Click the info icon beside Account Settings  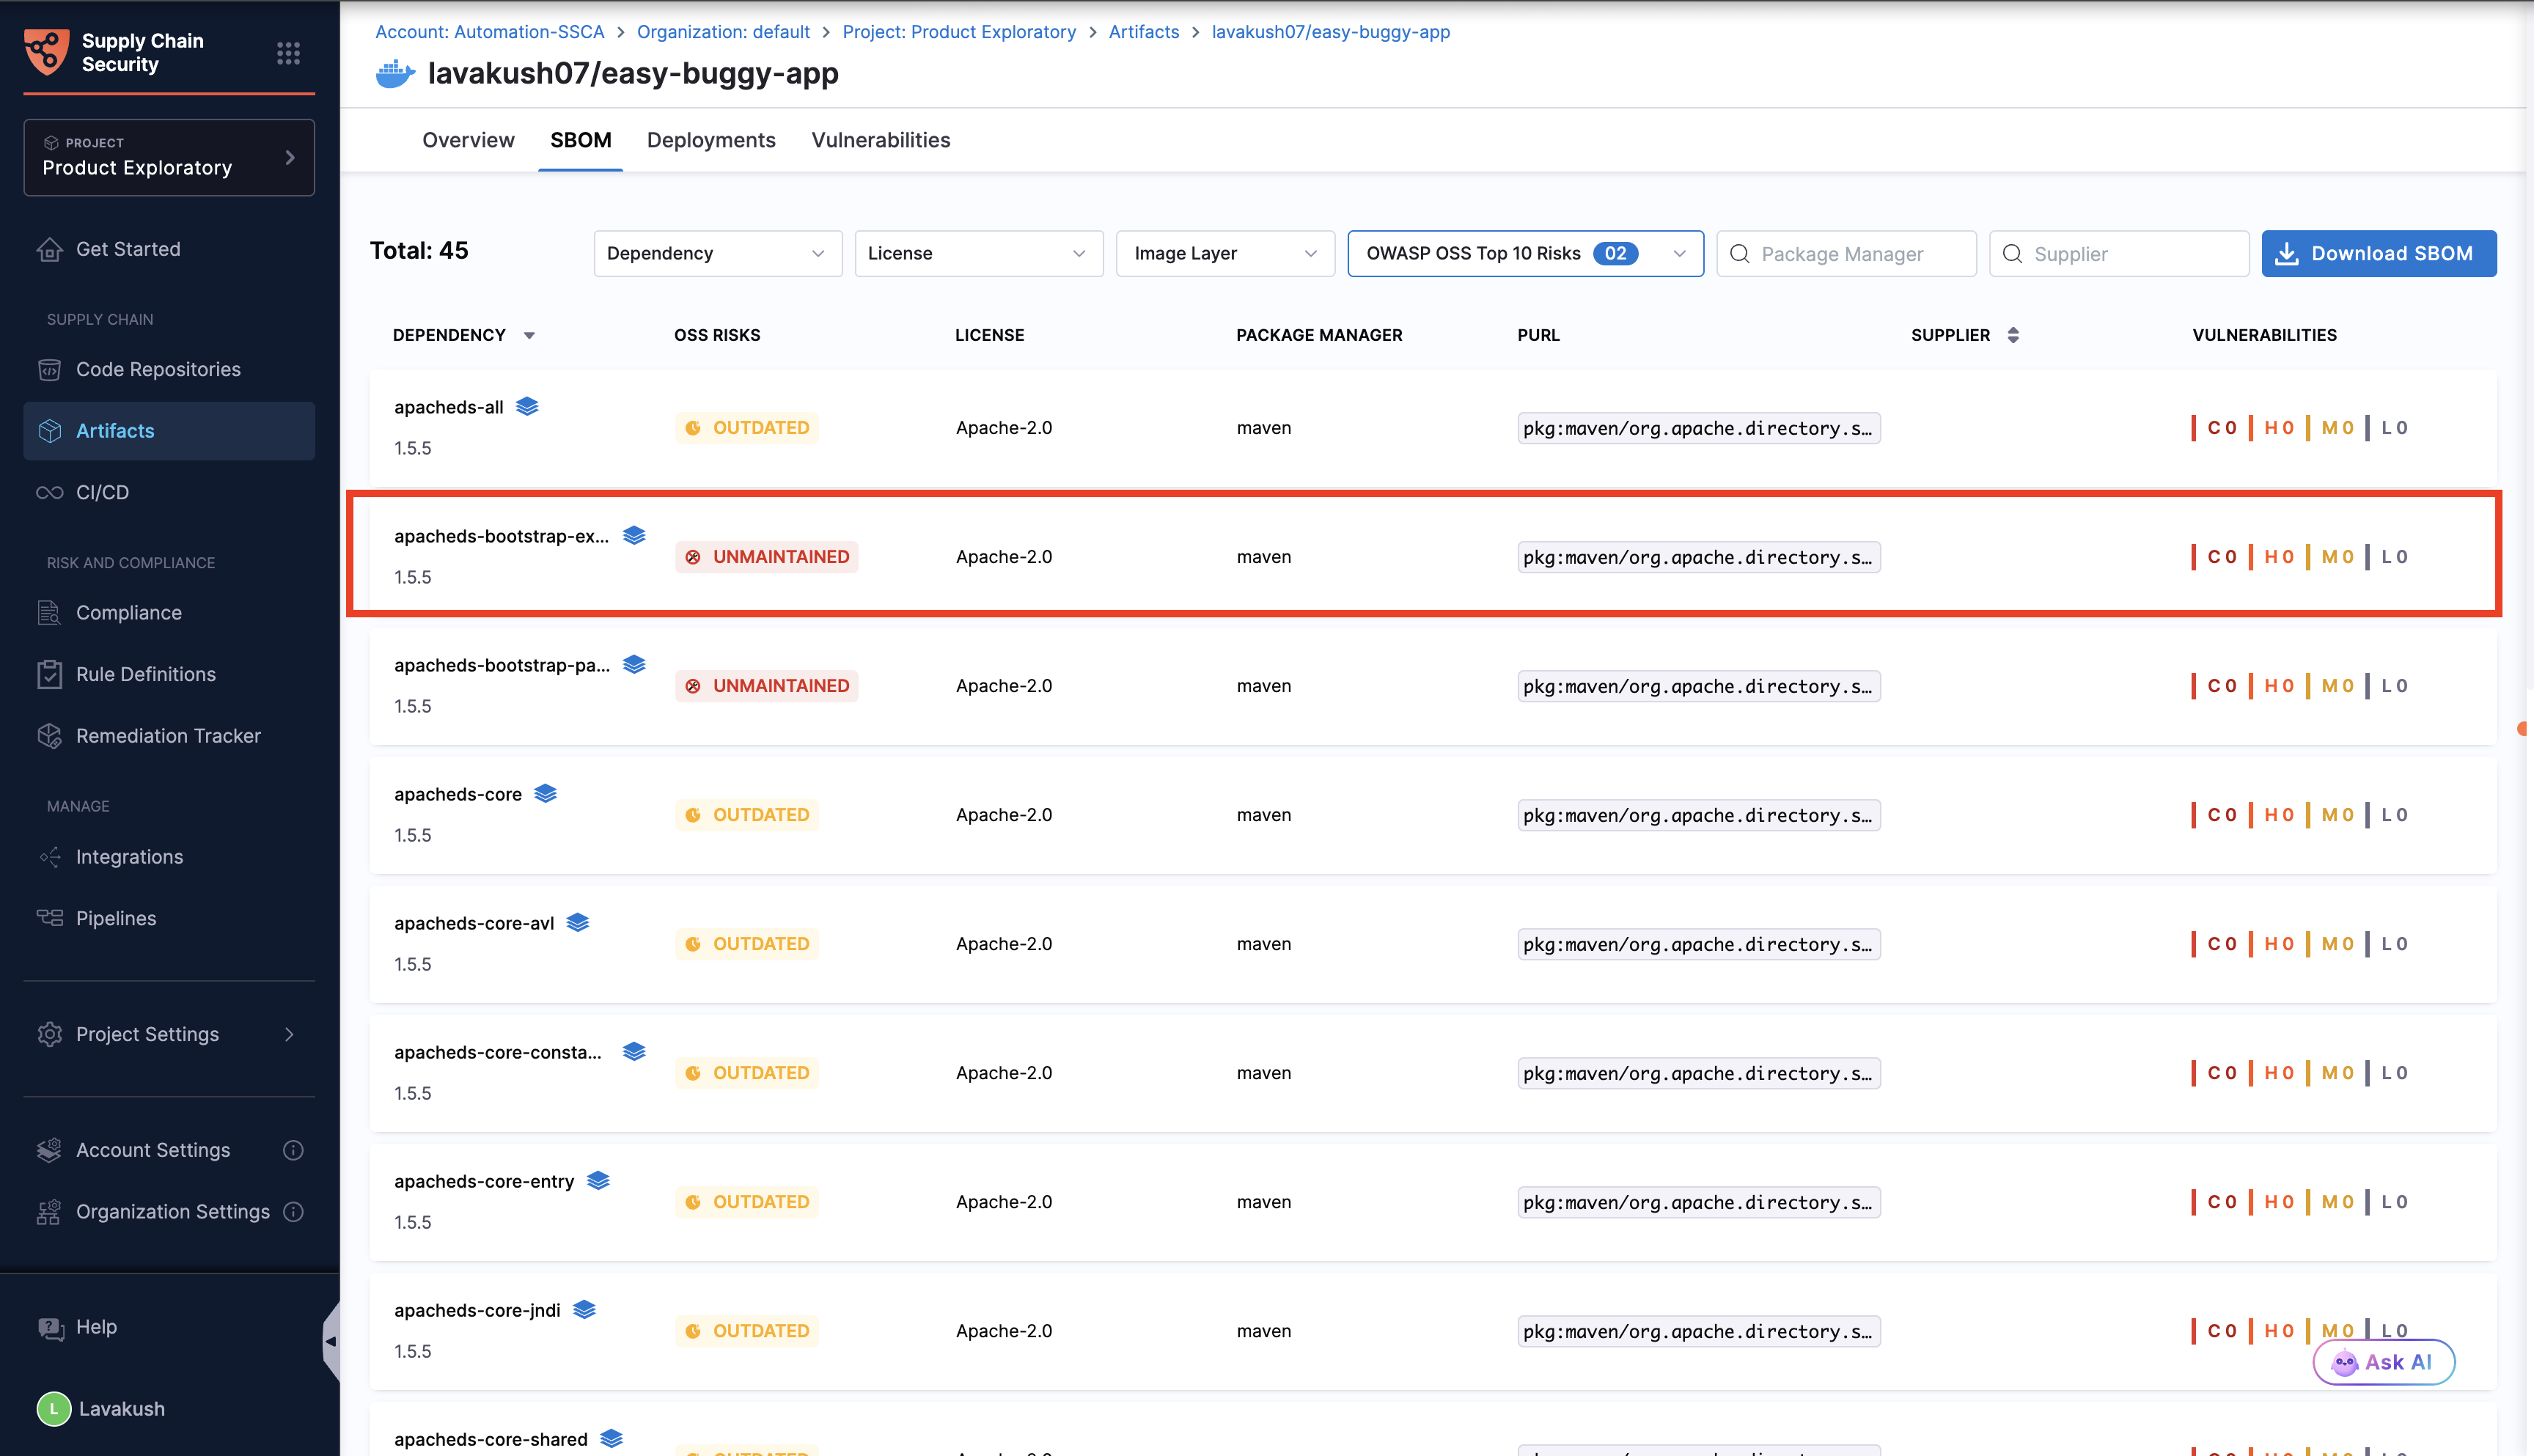point(293,1150)
